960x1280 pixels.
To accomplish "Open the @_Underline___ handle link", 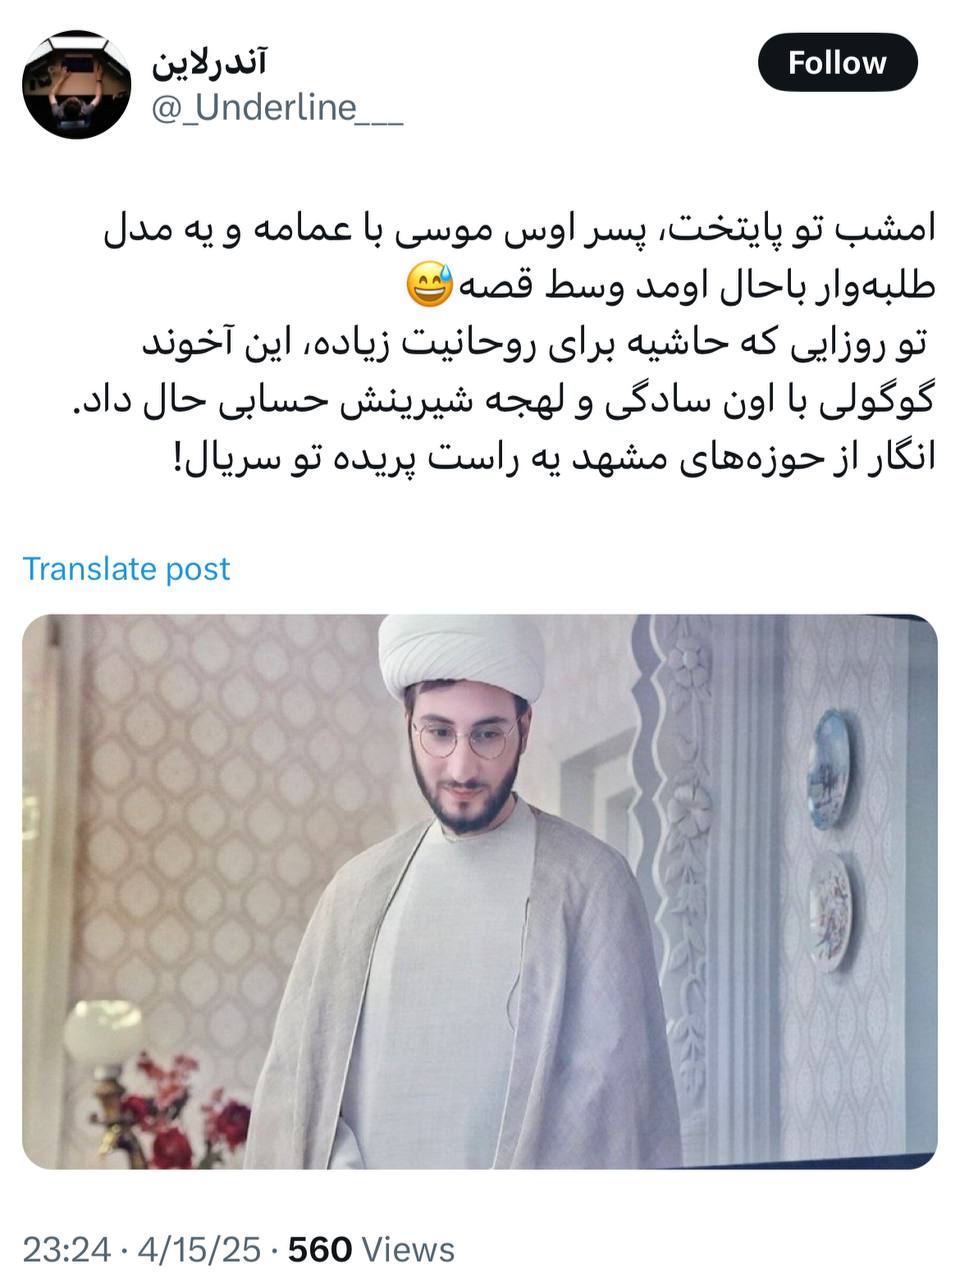I will tap(277, 107).
